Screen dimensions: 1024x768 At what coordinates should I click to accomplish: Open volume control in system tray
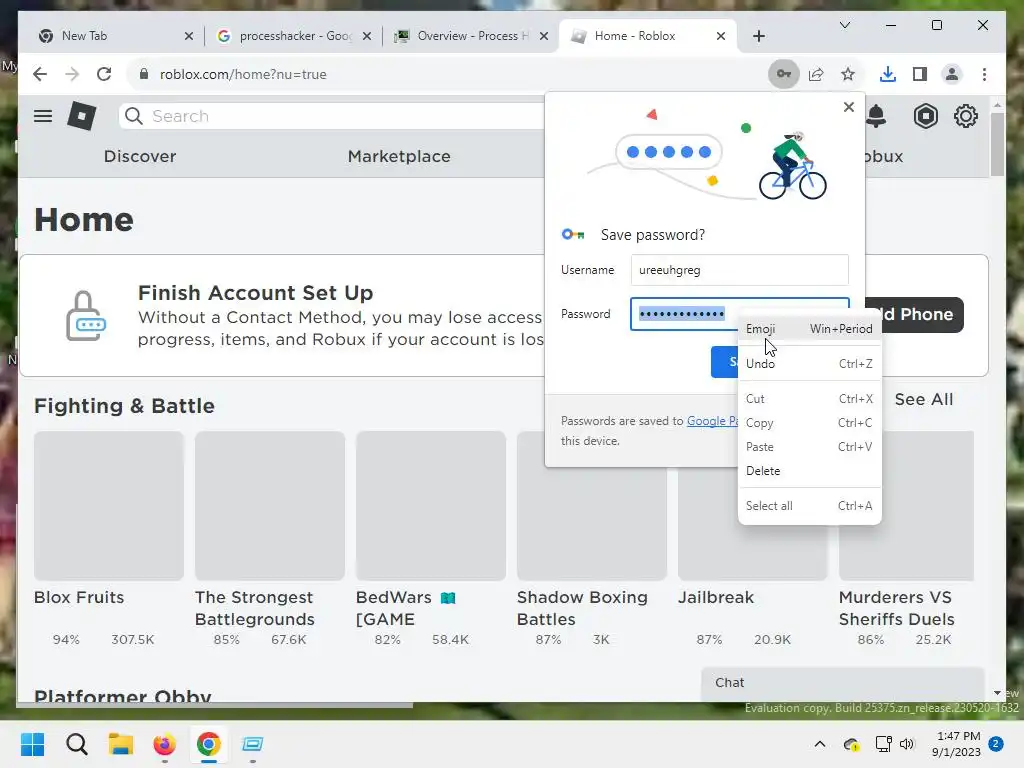tap(907, 744)
